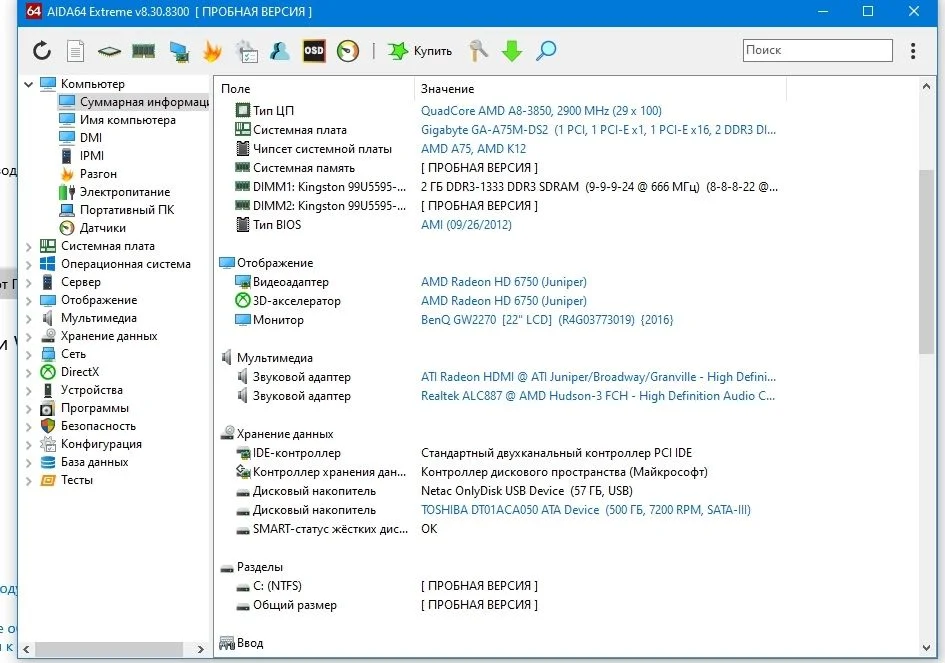Viewport: 945px width, 663px height.
Task: Expand the Отображение tree node
Action: click(x=28, y=300)
